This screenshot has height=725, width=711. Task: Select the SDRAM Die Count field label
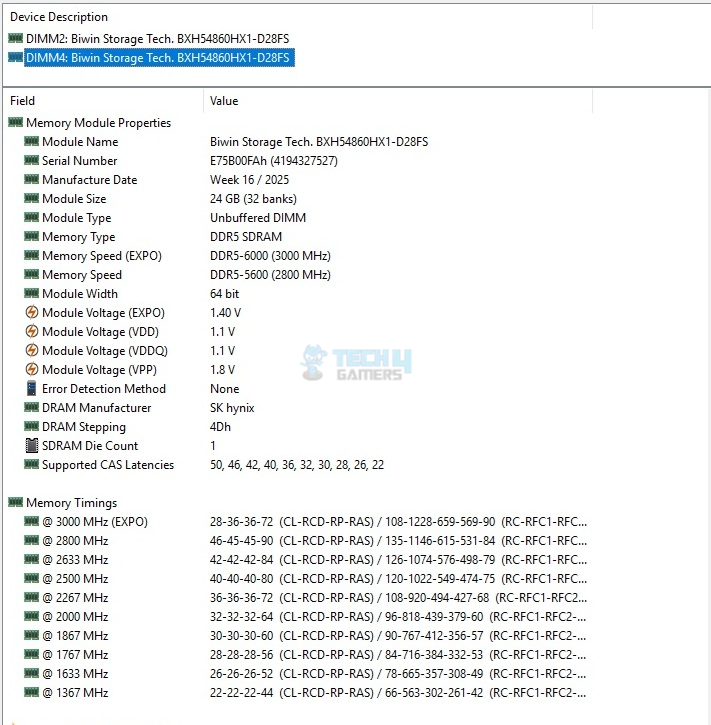[90, 446]
